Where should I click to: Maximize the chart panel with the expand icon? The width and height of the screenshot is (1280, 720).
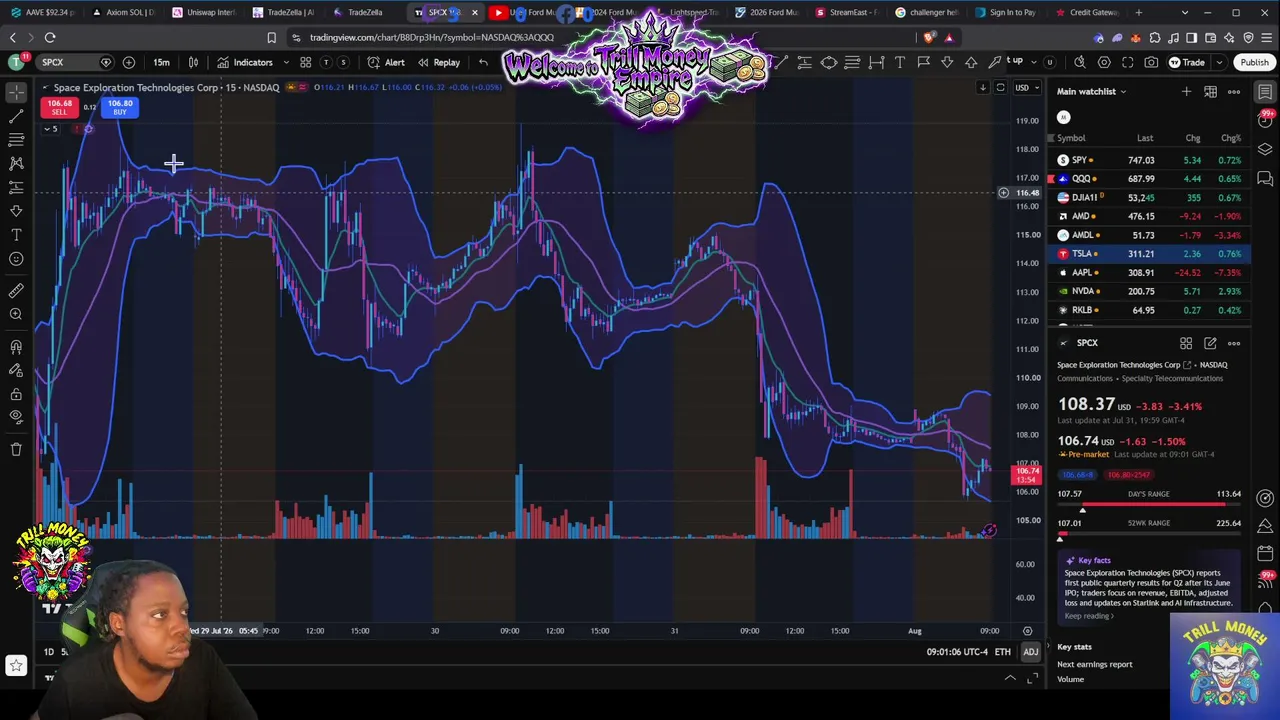(1032, 678)
